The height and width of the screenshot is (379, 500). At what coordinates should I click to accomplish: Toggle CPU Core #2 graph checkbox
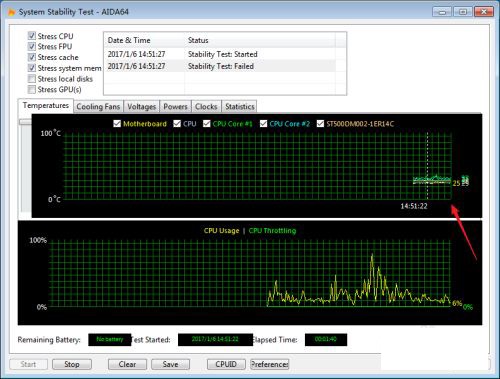[x=263, y=124]
